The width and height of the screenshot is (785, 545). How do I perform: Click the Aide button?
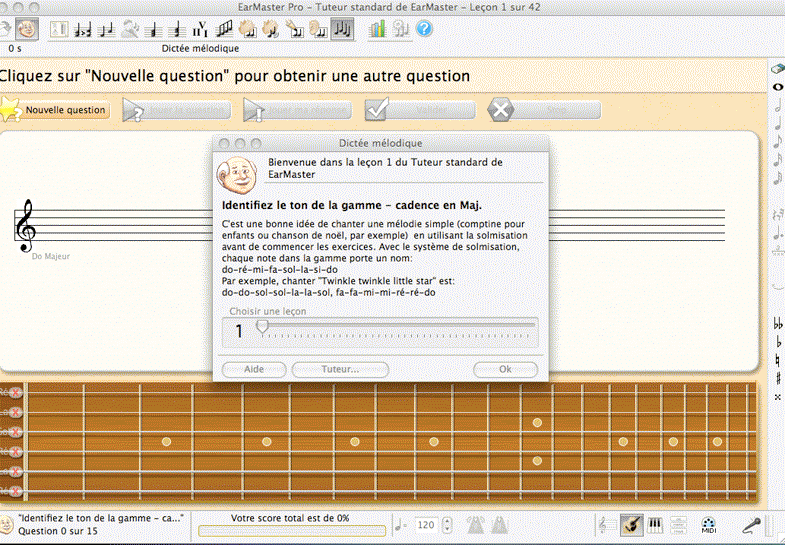click(254, 369)
